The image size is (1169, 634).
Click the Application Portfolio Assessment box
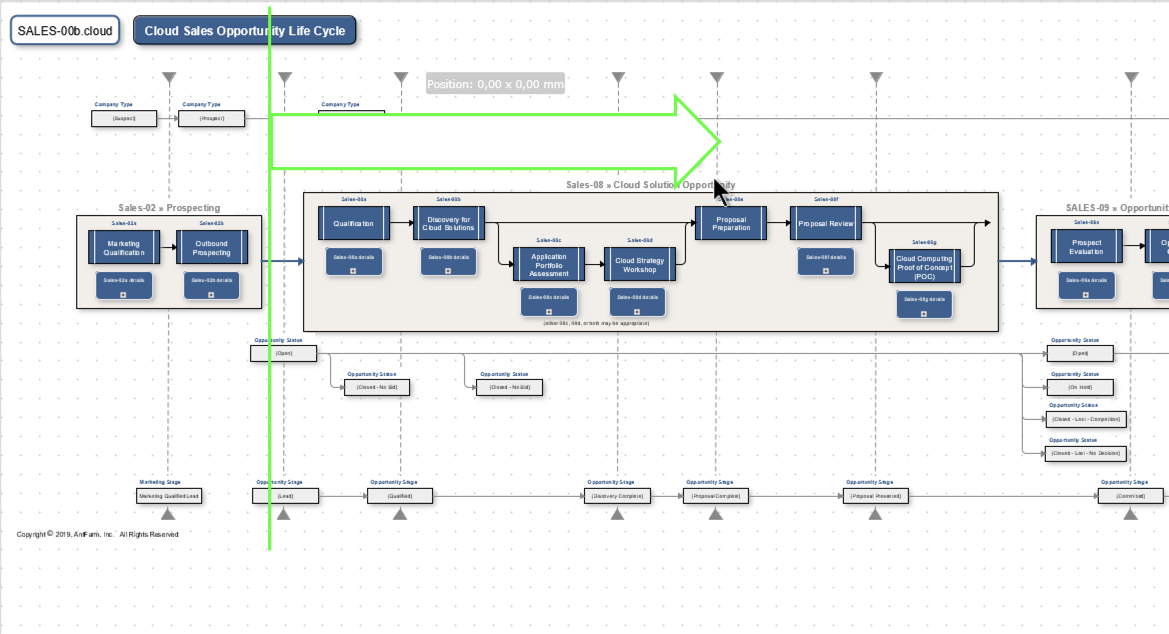click(549, 265)
